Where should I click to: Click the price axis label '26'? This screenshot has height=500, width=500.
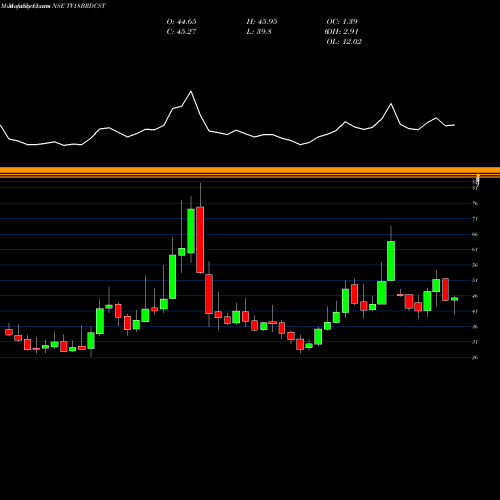tap(475, 357)
